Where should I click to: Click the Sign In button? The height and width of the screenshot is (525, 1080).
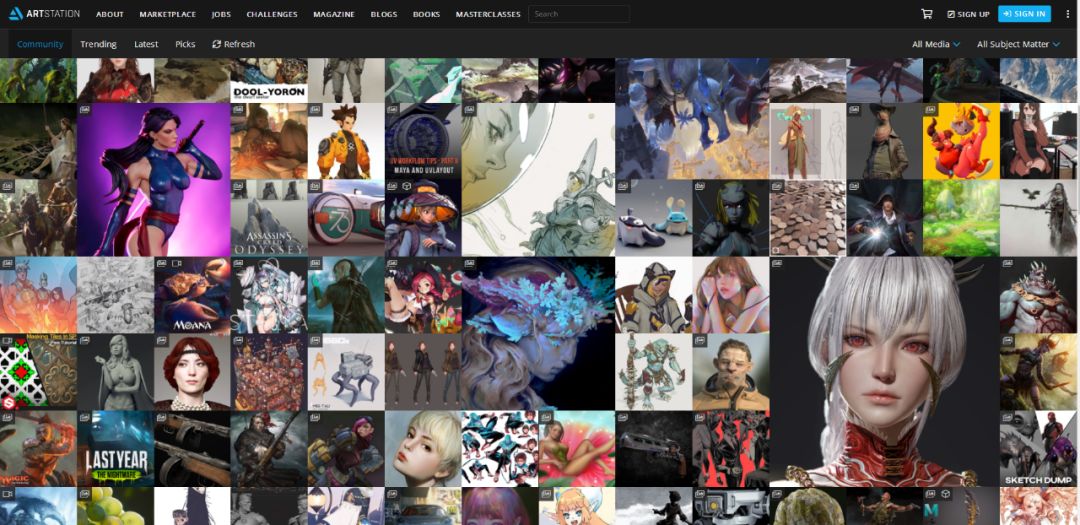click(1024, 14)
